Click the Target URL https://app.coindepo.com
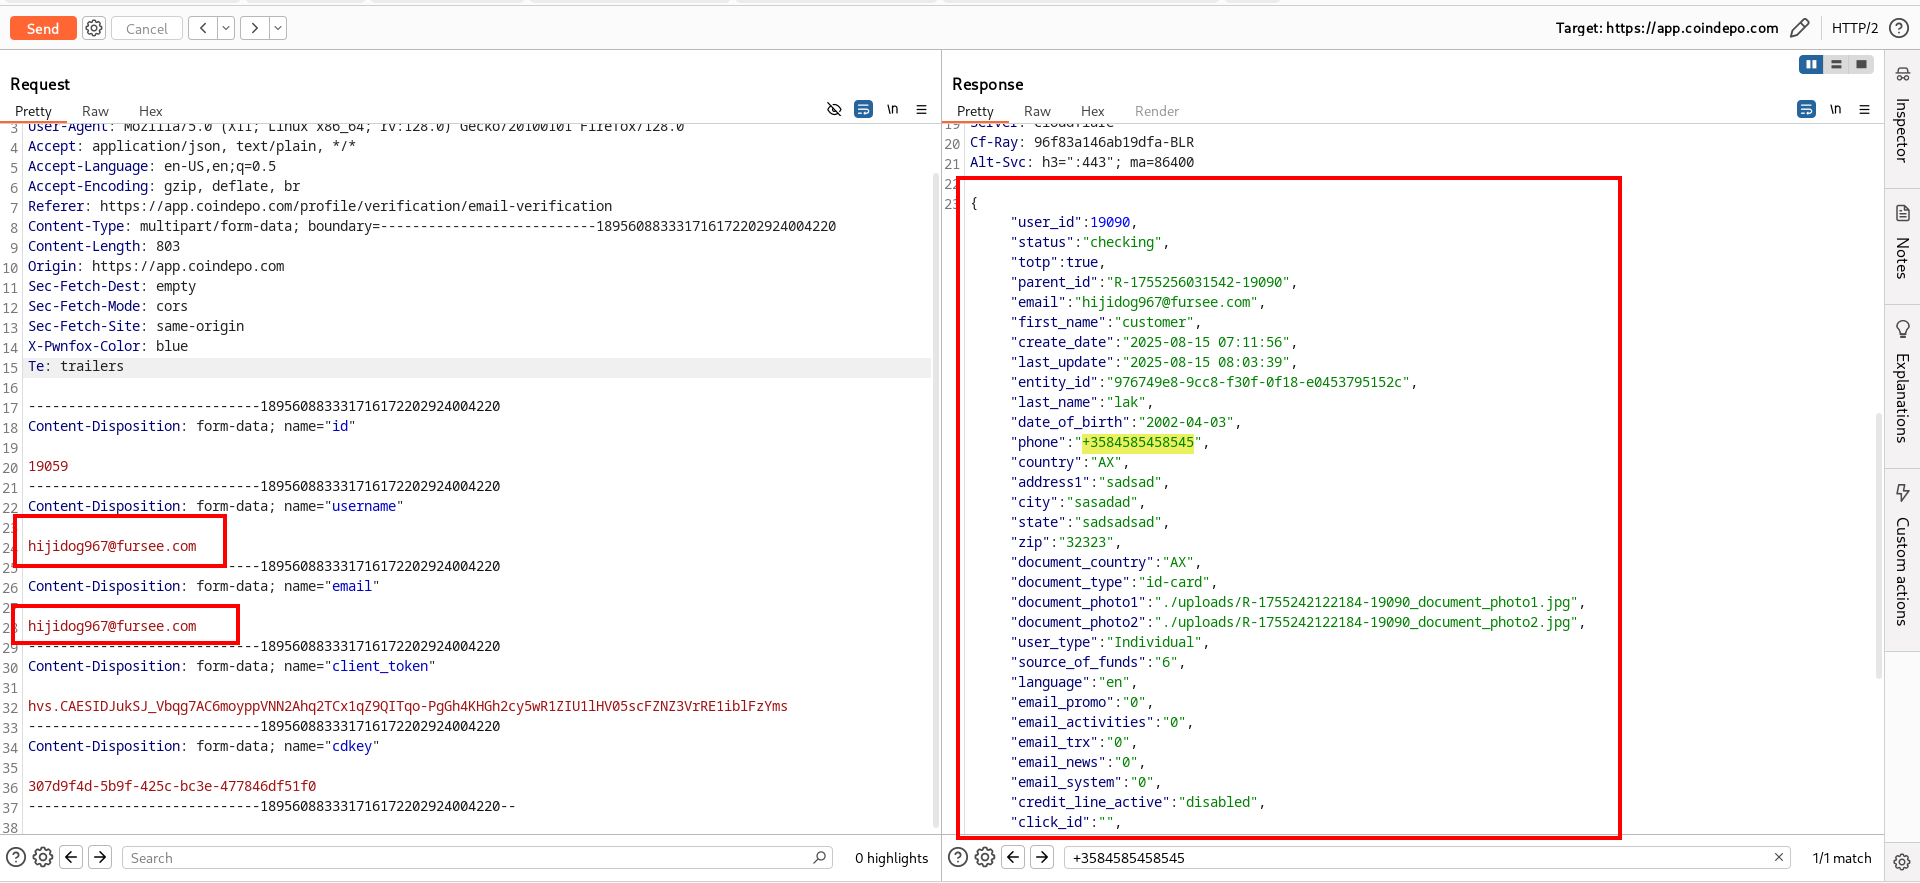This screenshot has height=883, width=1920. 1692,28
